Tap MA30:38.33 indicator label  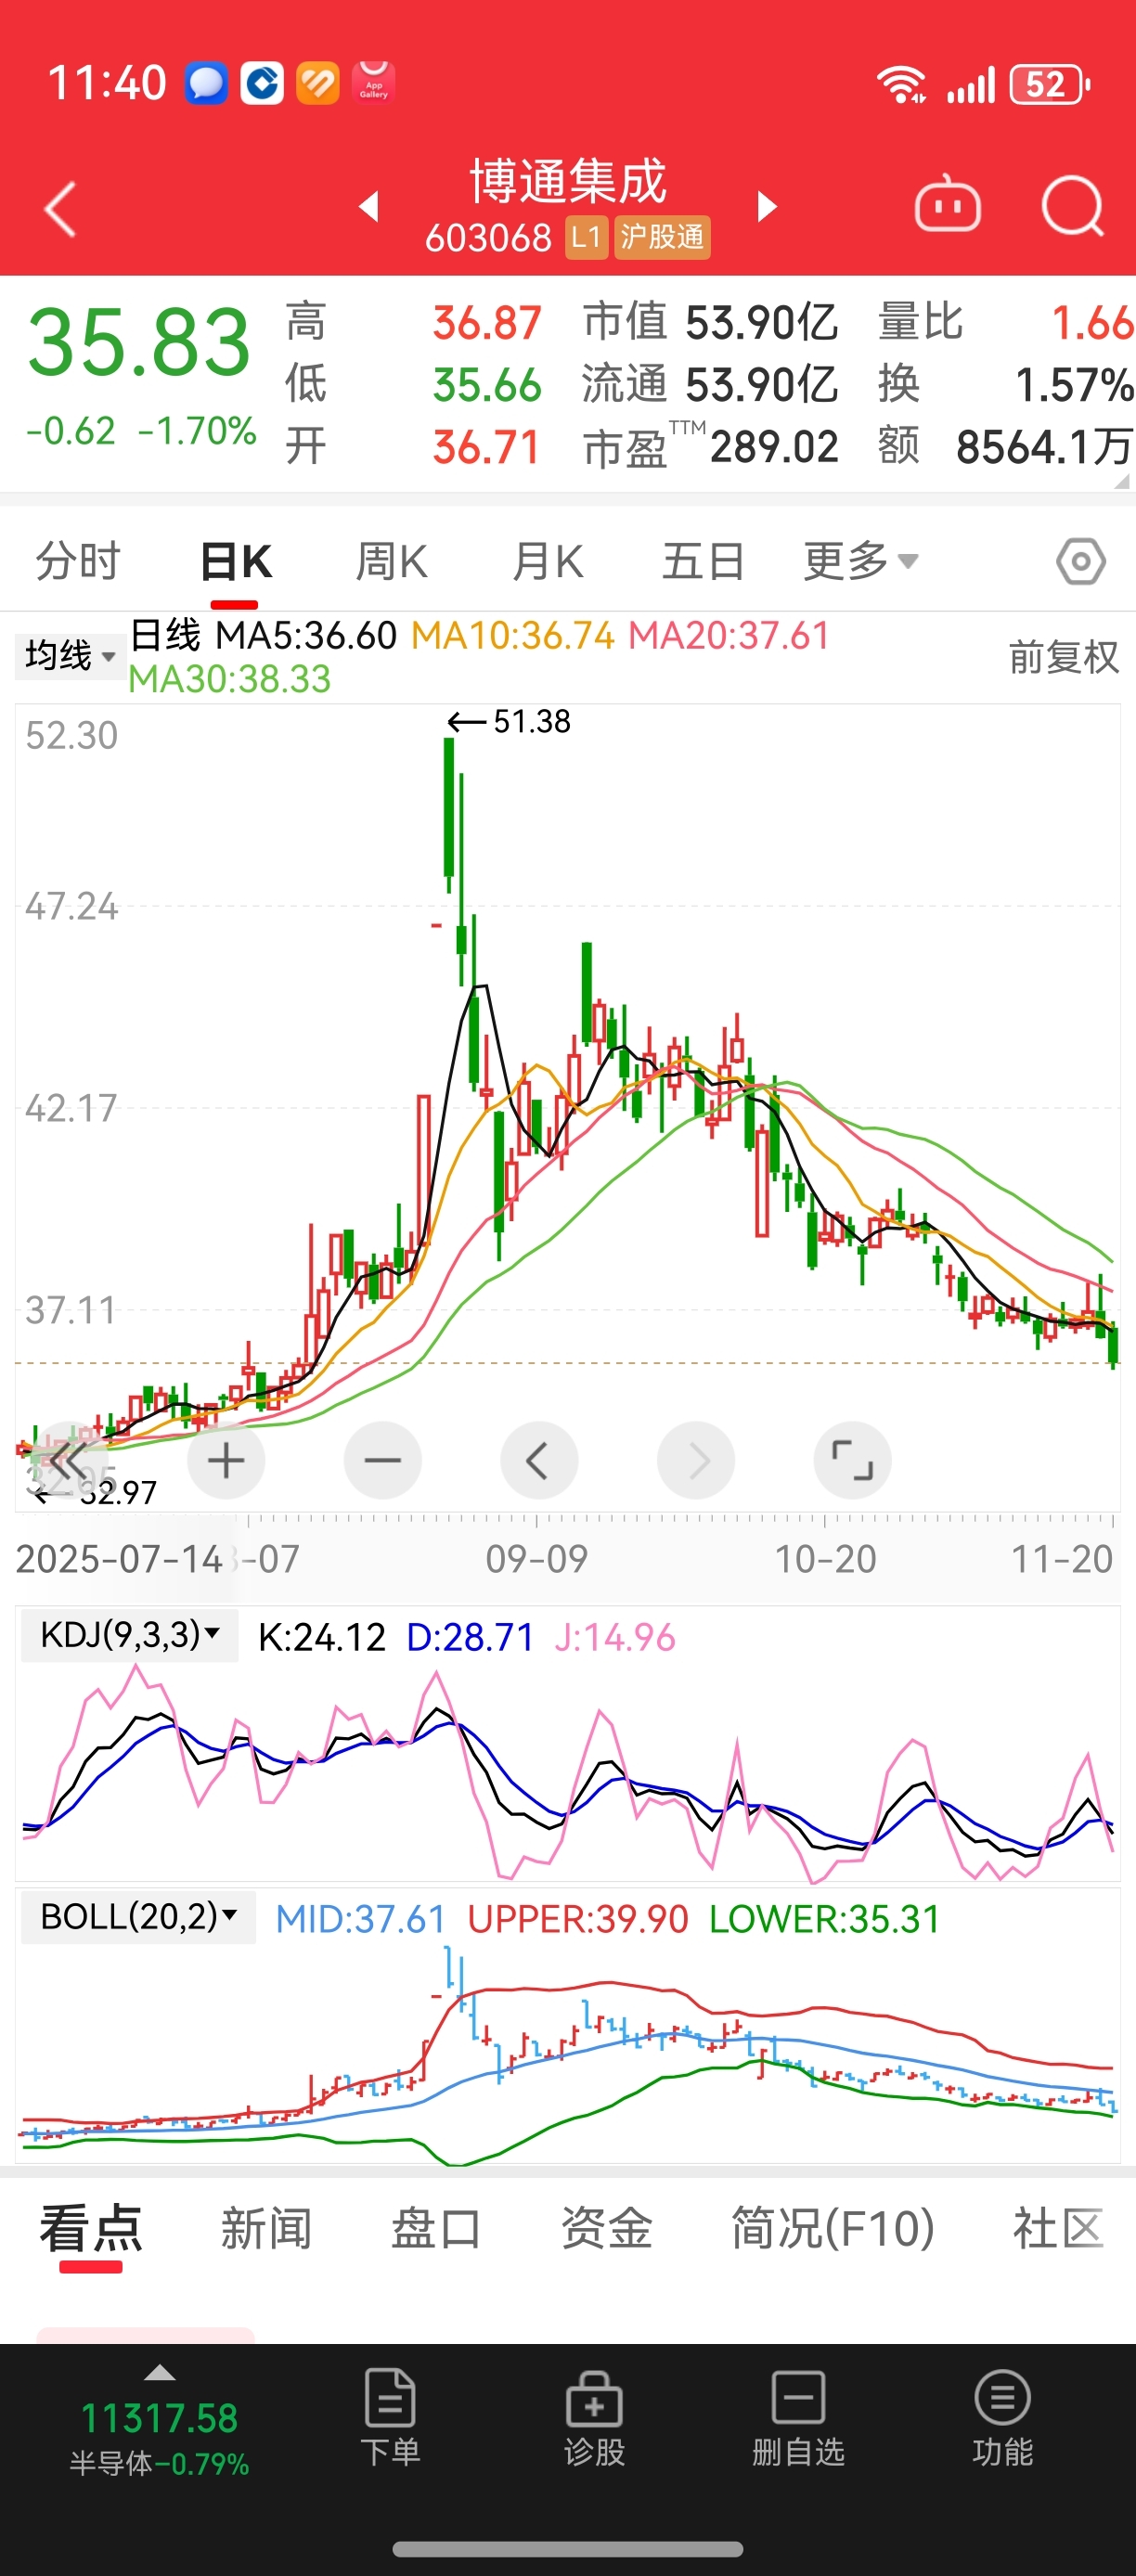[x=229, y=679]
